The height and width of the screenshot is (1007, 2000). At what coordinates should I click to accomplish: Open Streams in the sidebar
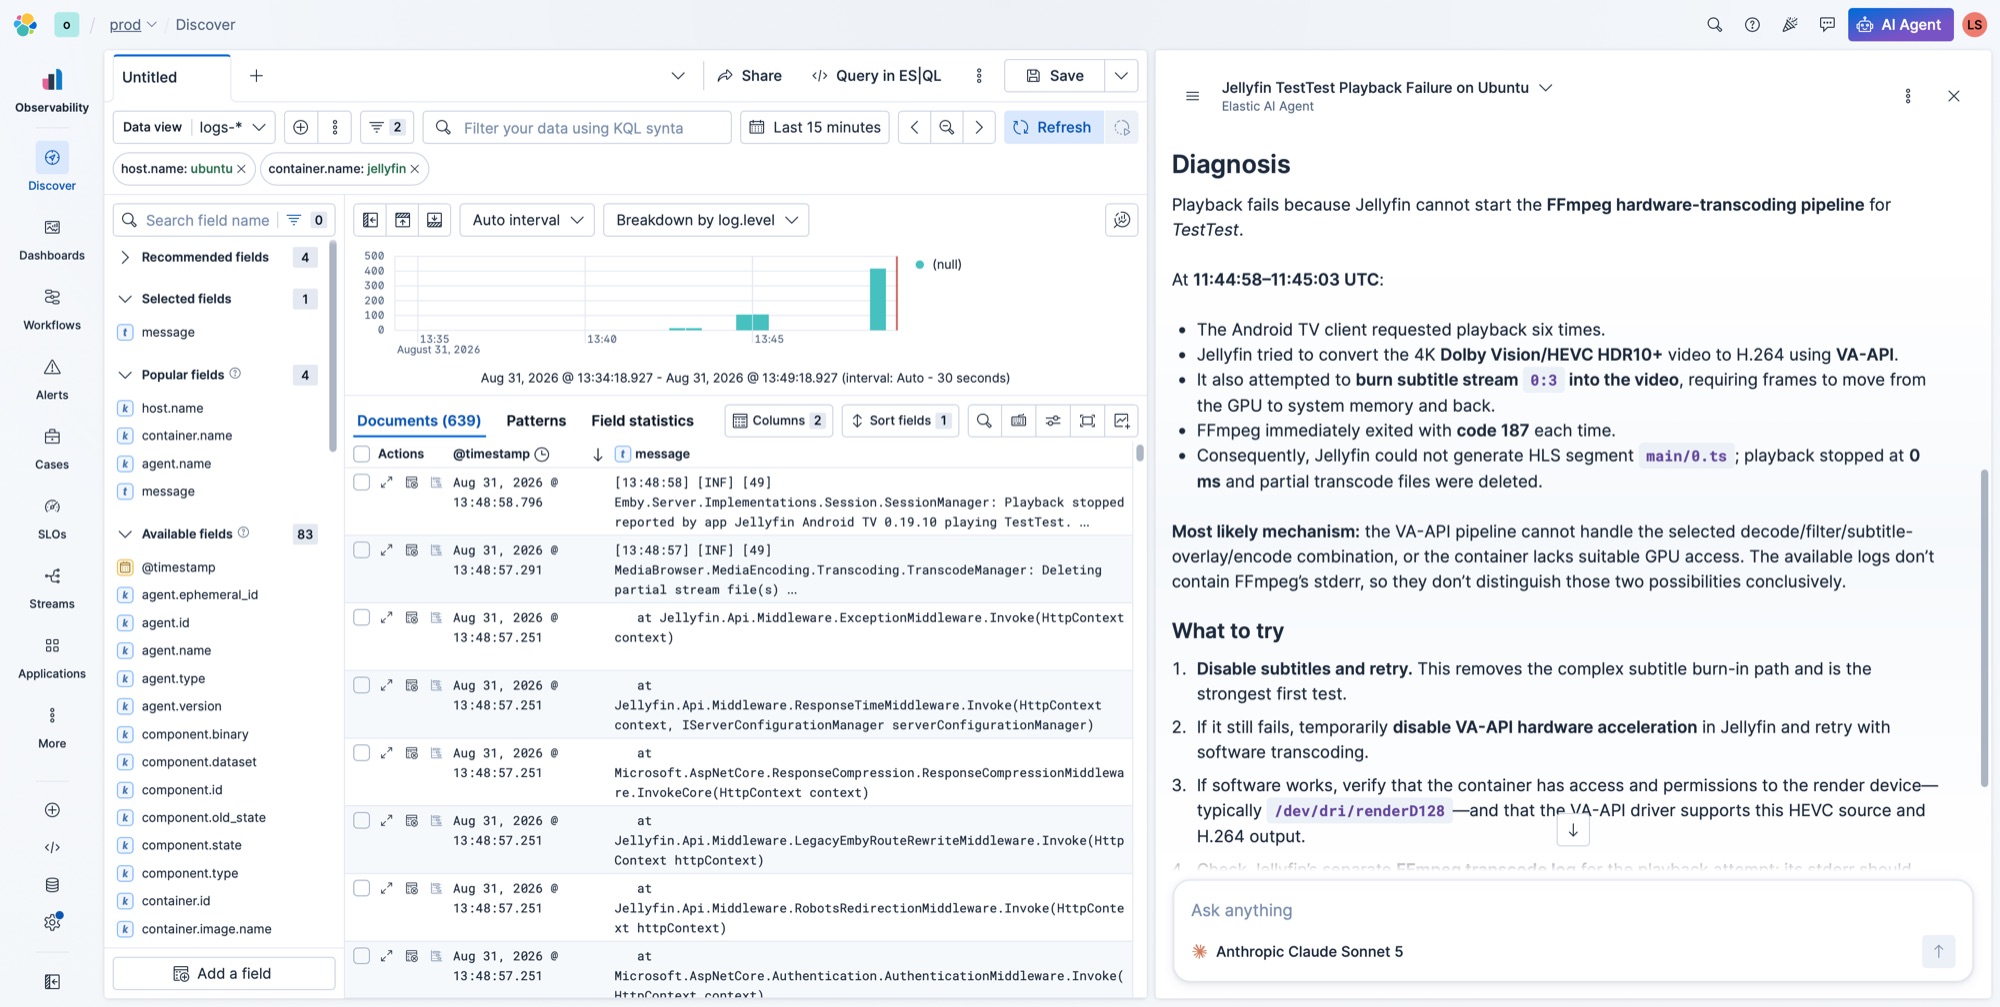[x=52, y=589]
